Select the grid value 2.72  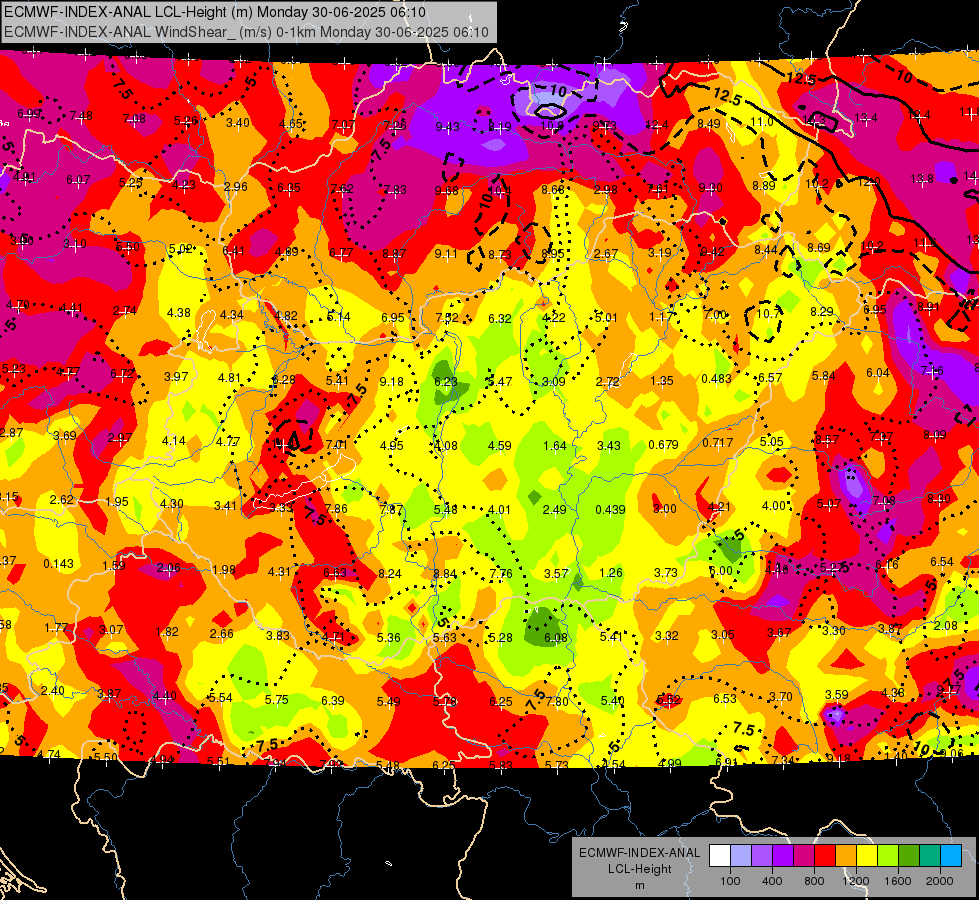coord(608,382)
